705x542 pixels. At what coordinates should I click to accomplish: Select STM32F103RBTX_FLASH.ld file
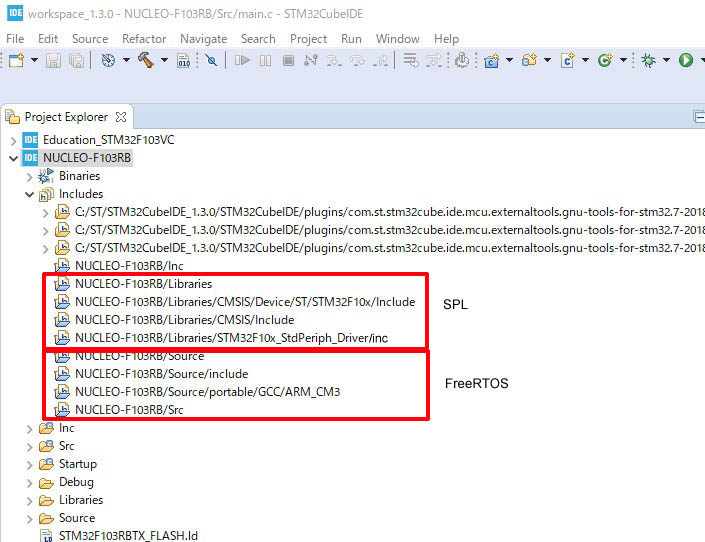click(128, 535)
